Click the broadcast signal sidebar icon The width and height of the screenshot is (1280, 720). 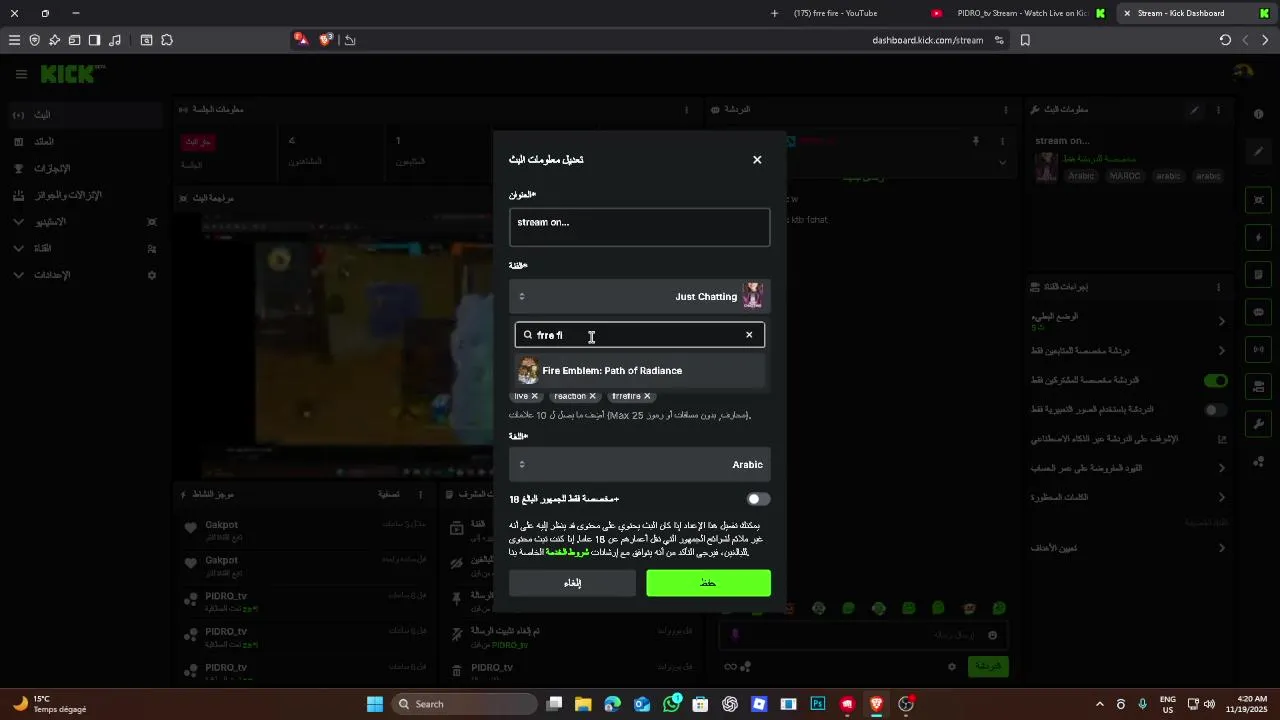tap(1259, 349)
